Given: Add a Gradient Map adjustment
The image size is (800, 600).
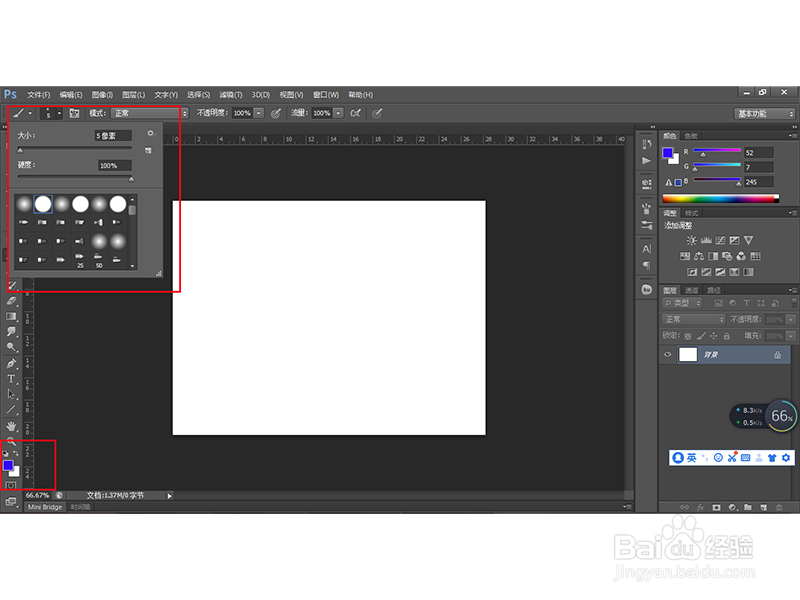Looking at the screenshot, I should tap(748, 272).
